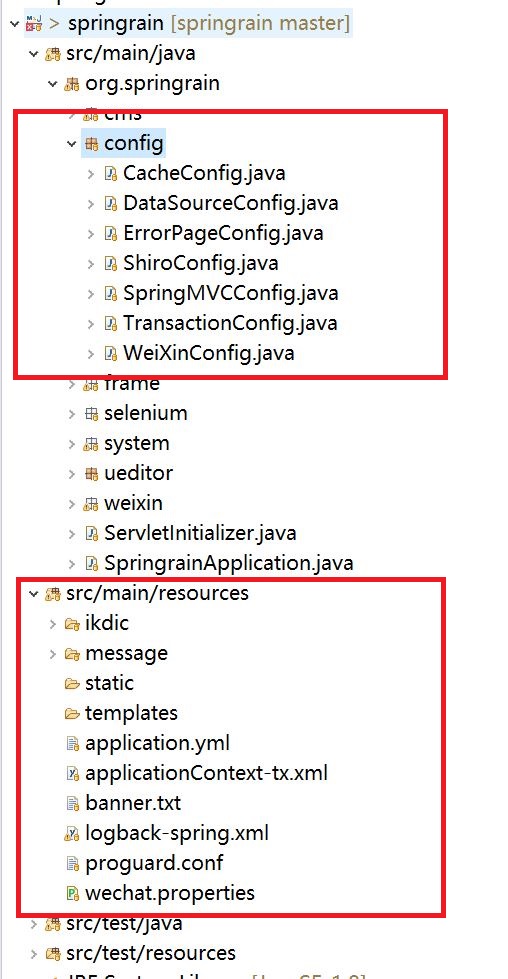The width and height of the screenshot is (508, 979).
Task: Expand the selenium package
Action: point(72,413)
